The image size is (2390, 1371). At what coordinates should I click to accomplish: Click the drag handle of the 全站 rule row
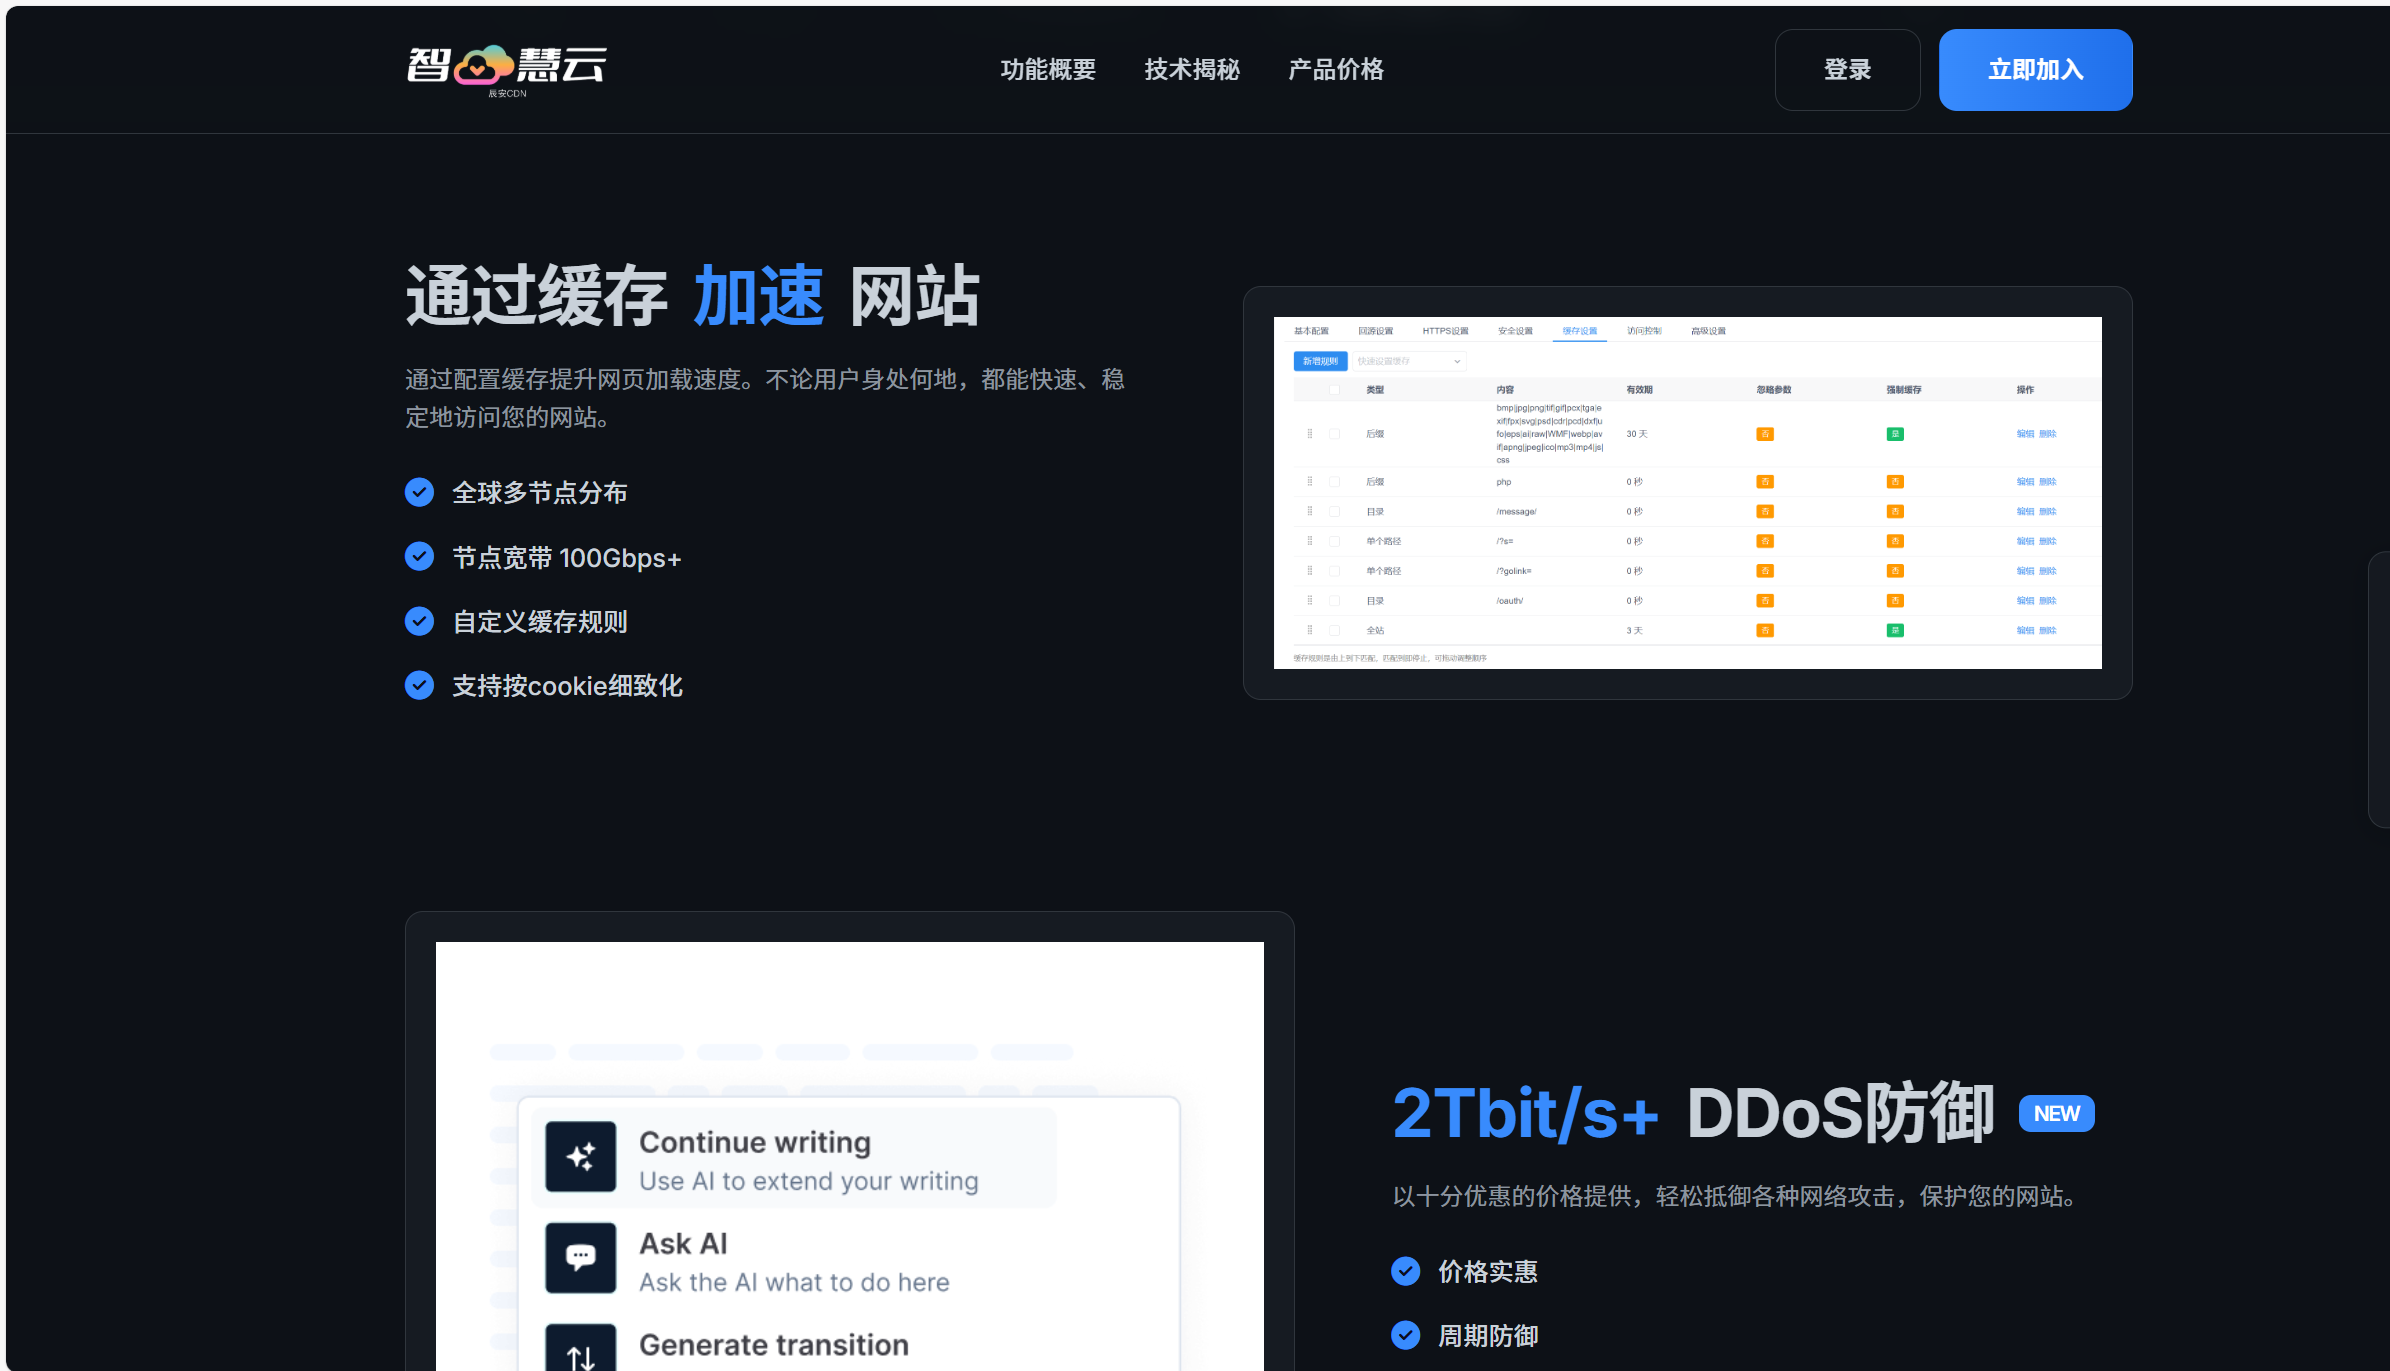[1310, 630]
